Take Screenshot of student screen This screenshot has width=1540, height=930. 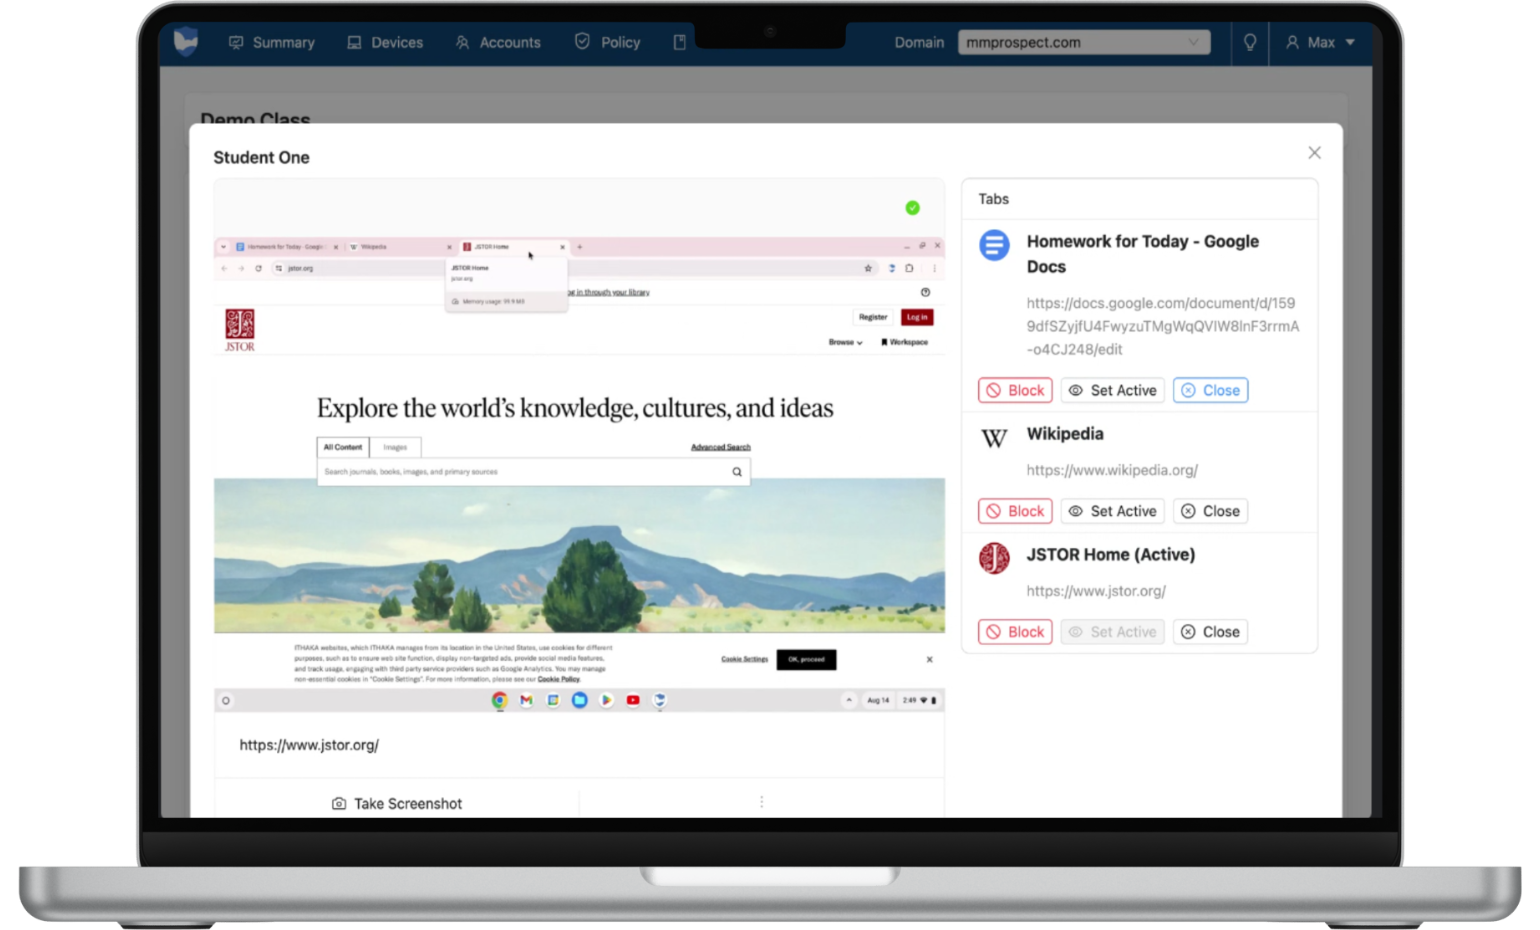[397, 803]
